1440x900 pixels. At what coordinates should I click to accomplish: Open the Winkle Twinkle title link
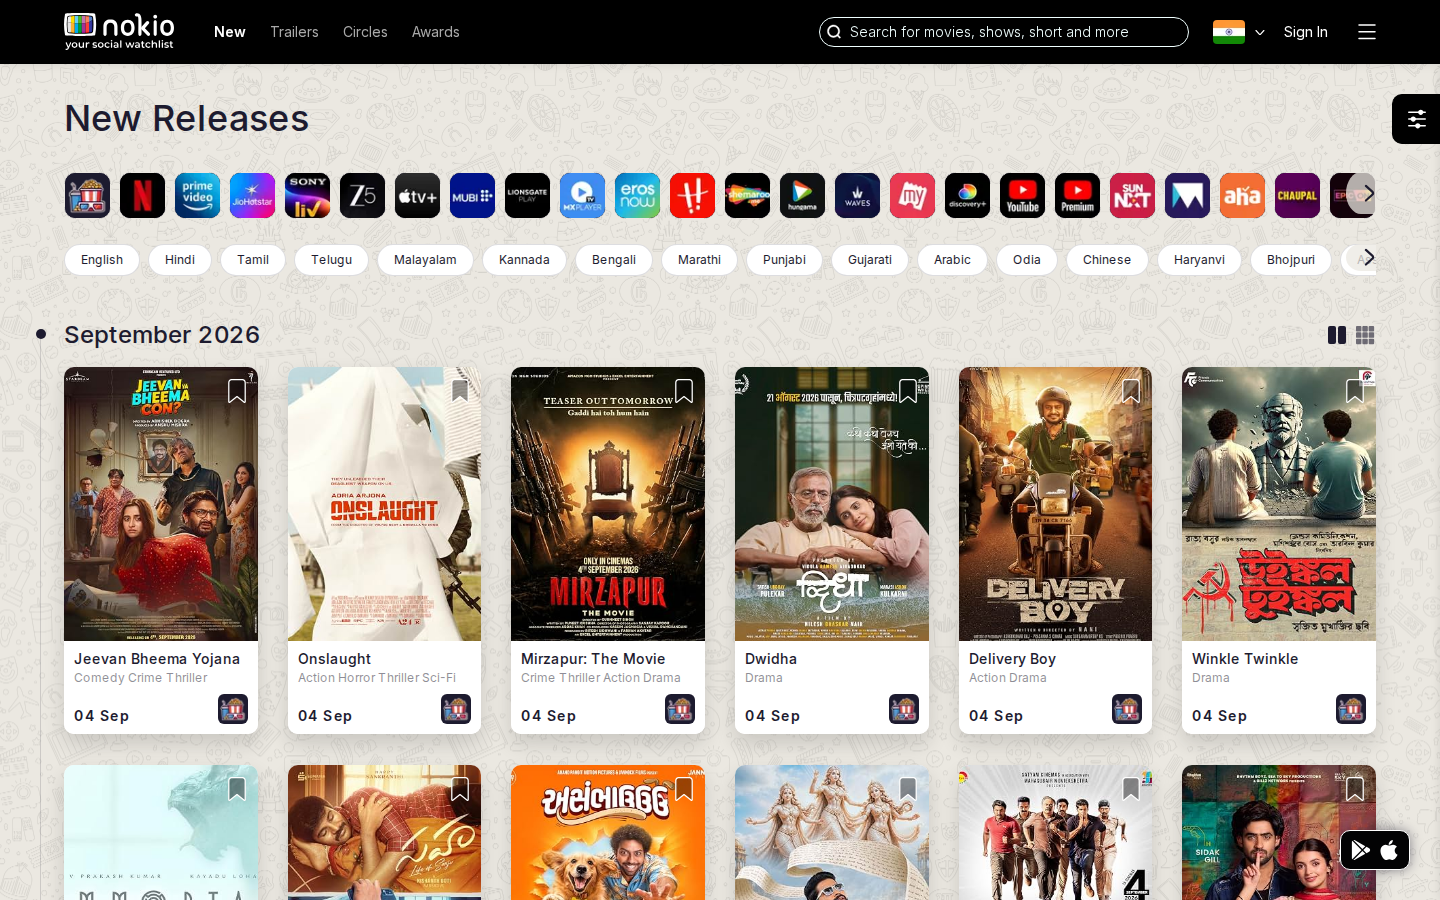pos(1245,659)
